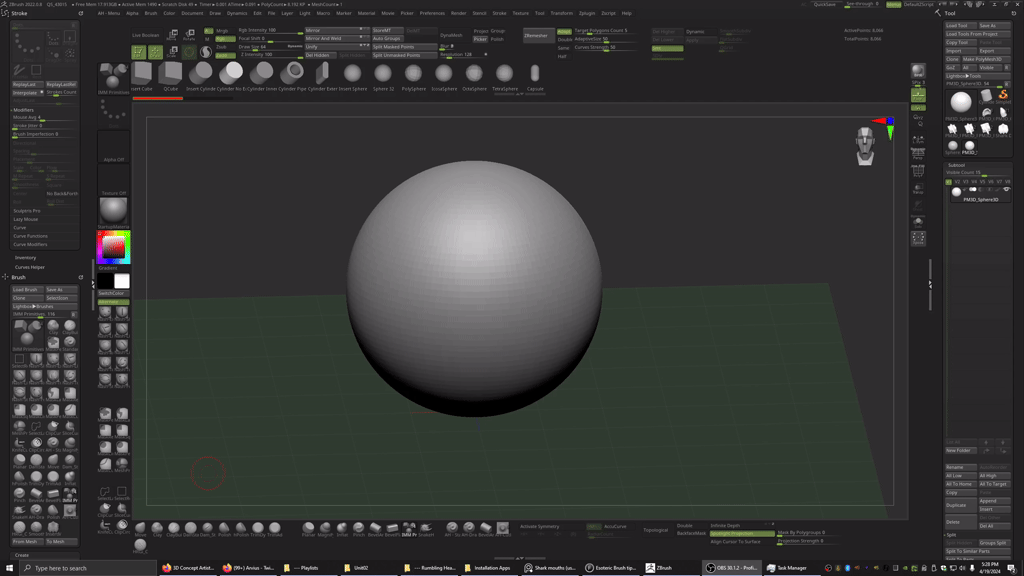
Task: Choose the PolySphere primitive icon
Action: pyautogui.click(x=413, y=75)
